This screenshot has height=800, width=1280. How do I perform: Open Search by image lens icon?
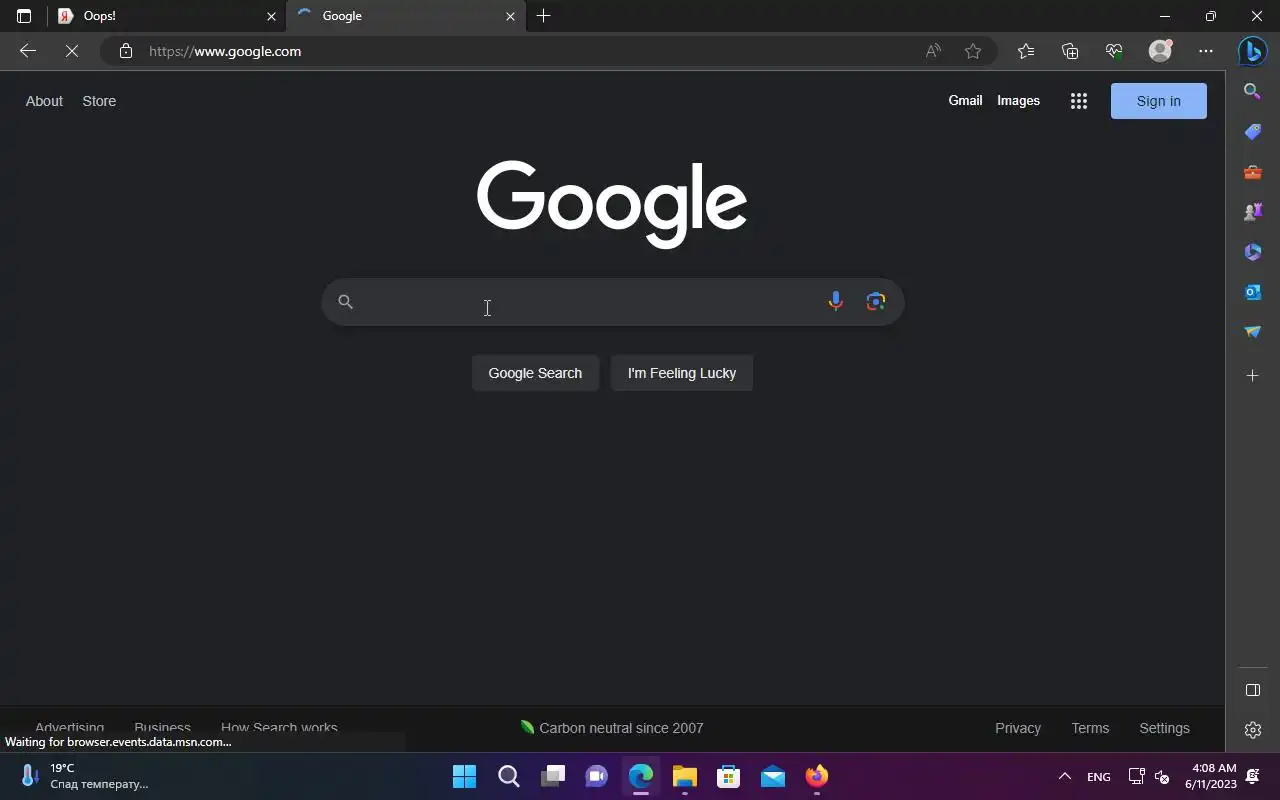tap(876, 301)
